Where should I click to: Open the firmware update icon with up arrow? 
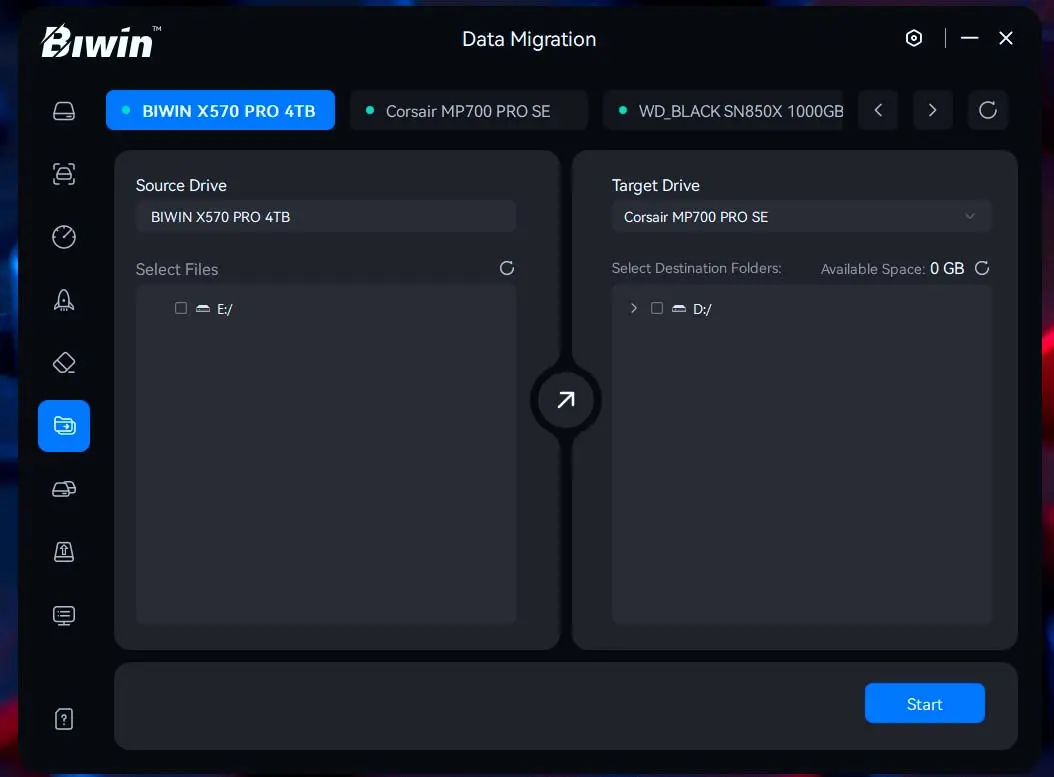(x=64, y=552)
